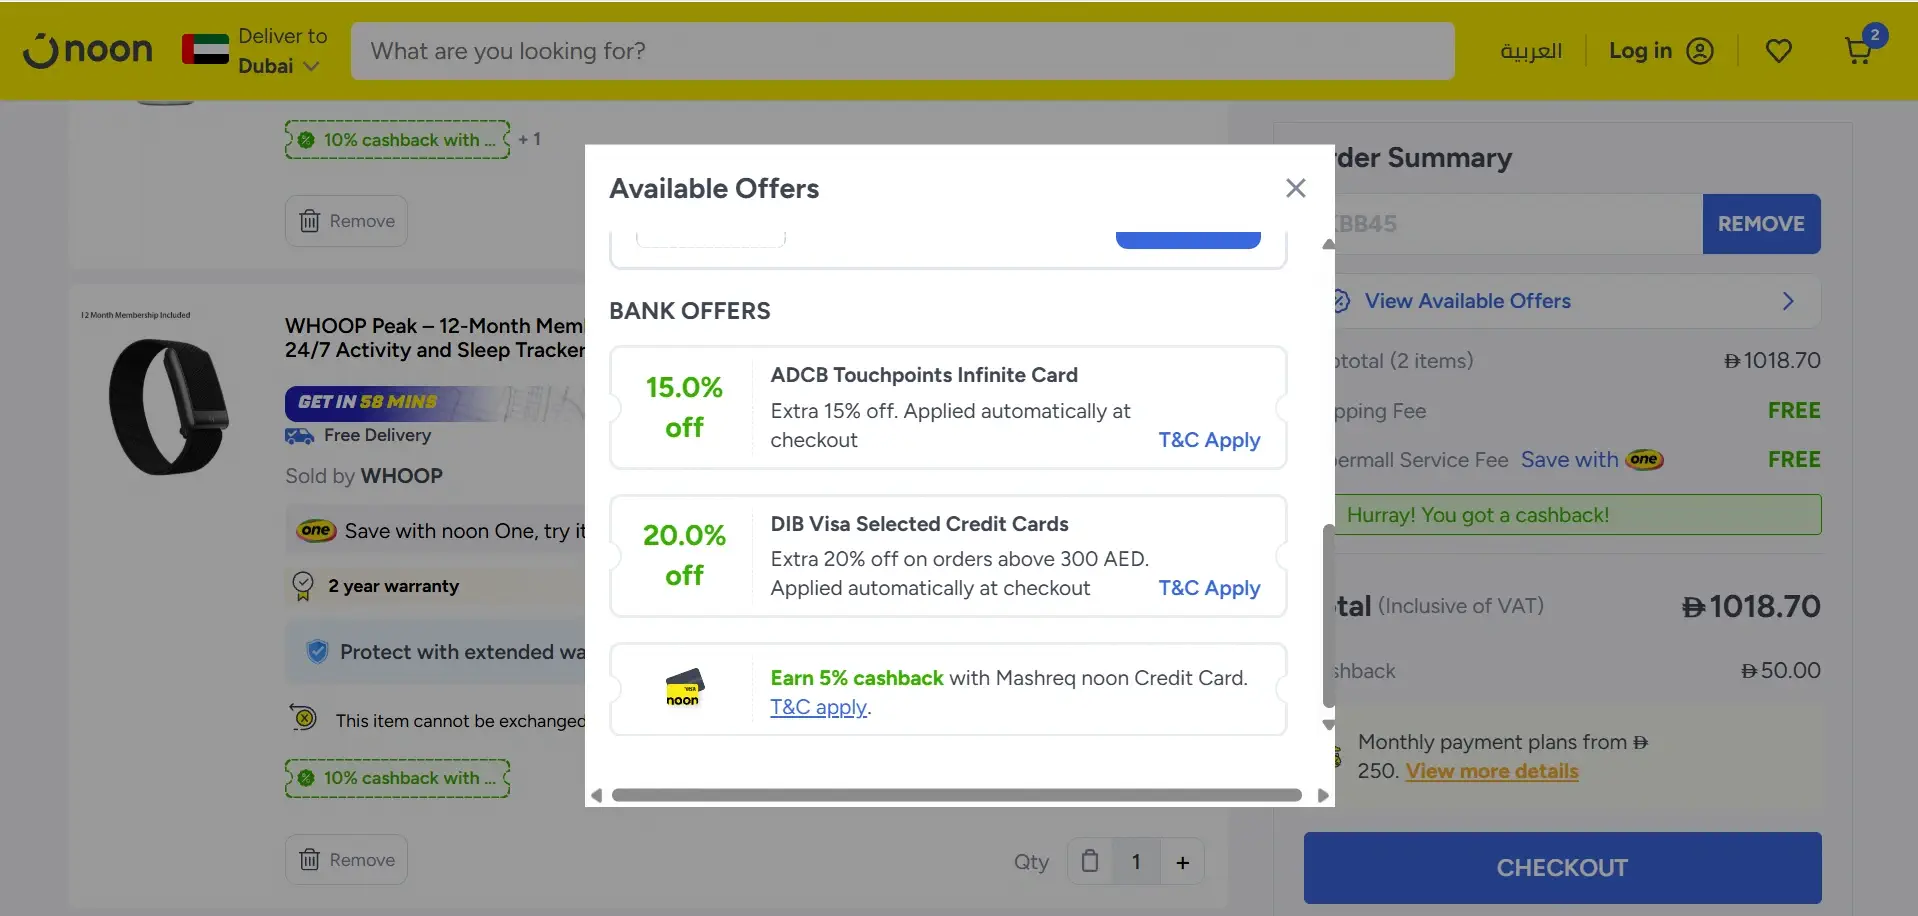Open the shopping cart icon

(1858, 51)
